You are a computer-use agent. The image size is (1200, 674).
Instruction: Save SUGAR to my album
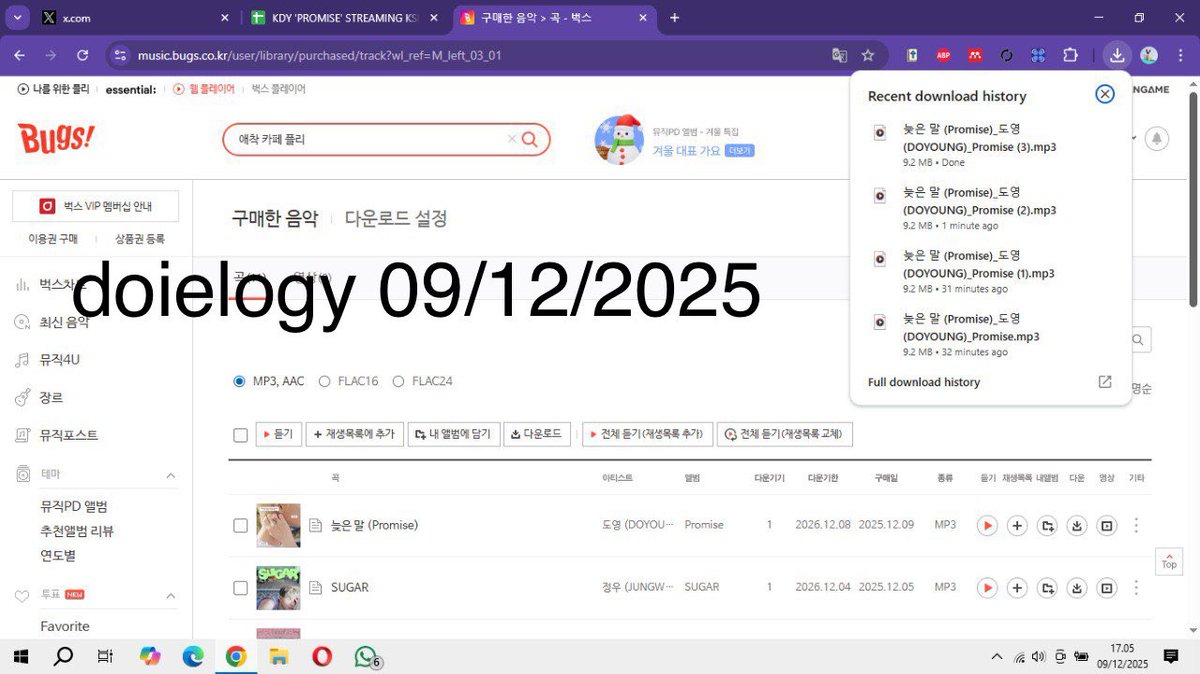[x=1047, y=587]
